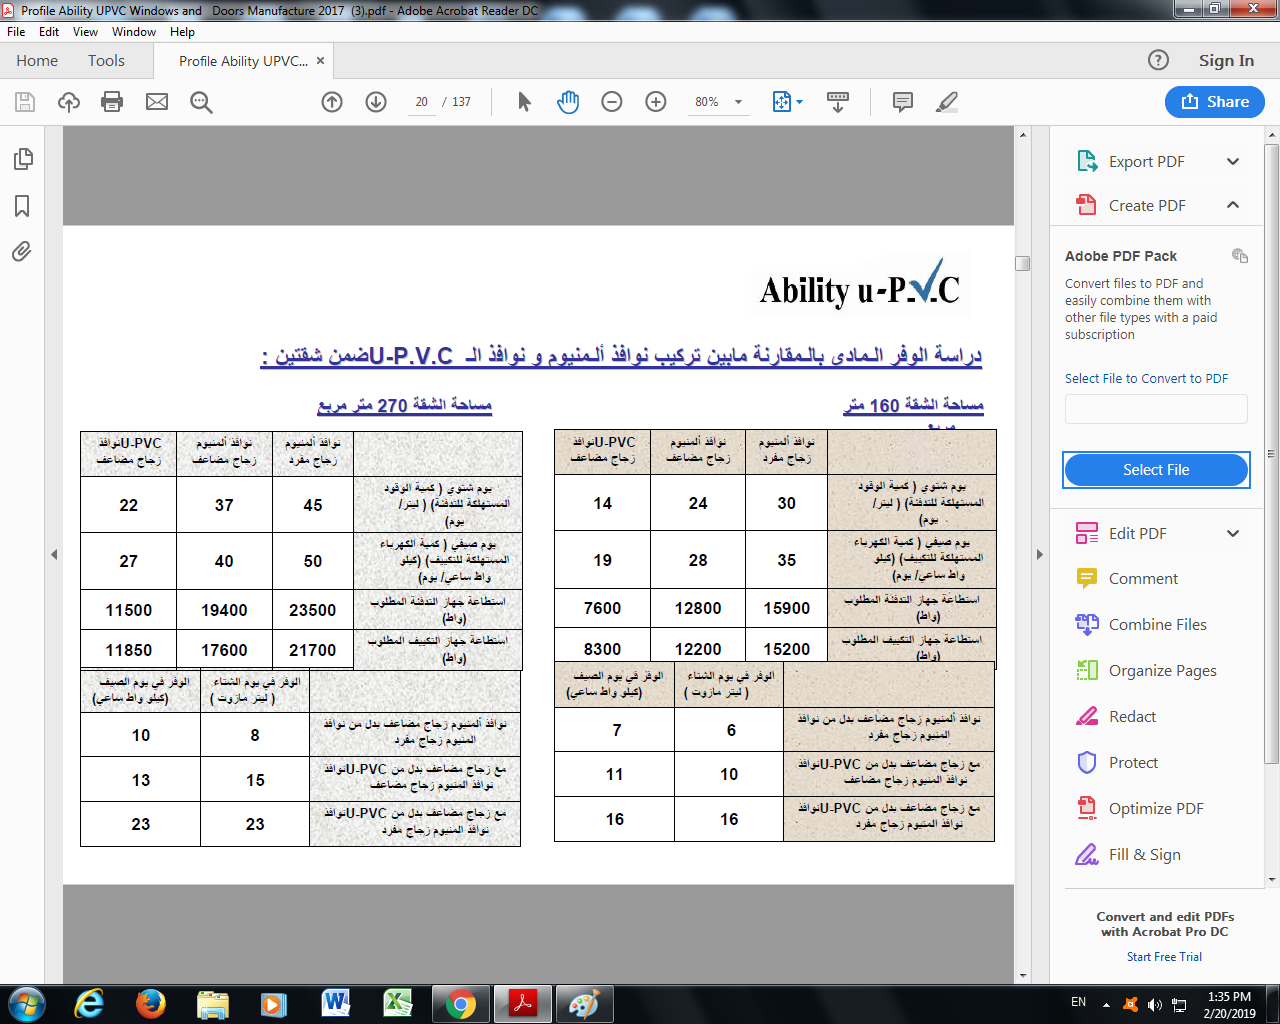Go to next page arrow

pos(376,102)
